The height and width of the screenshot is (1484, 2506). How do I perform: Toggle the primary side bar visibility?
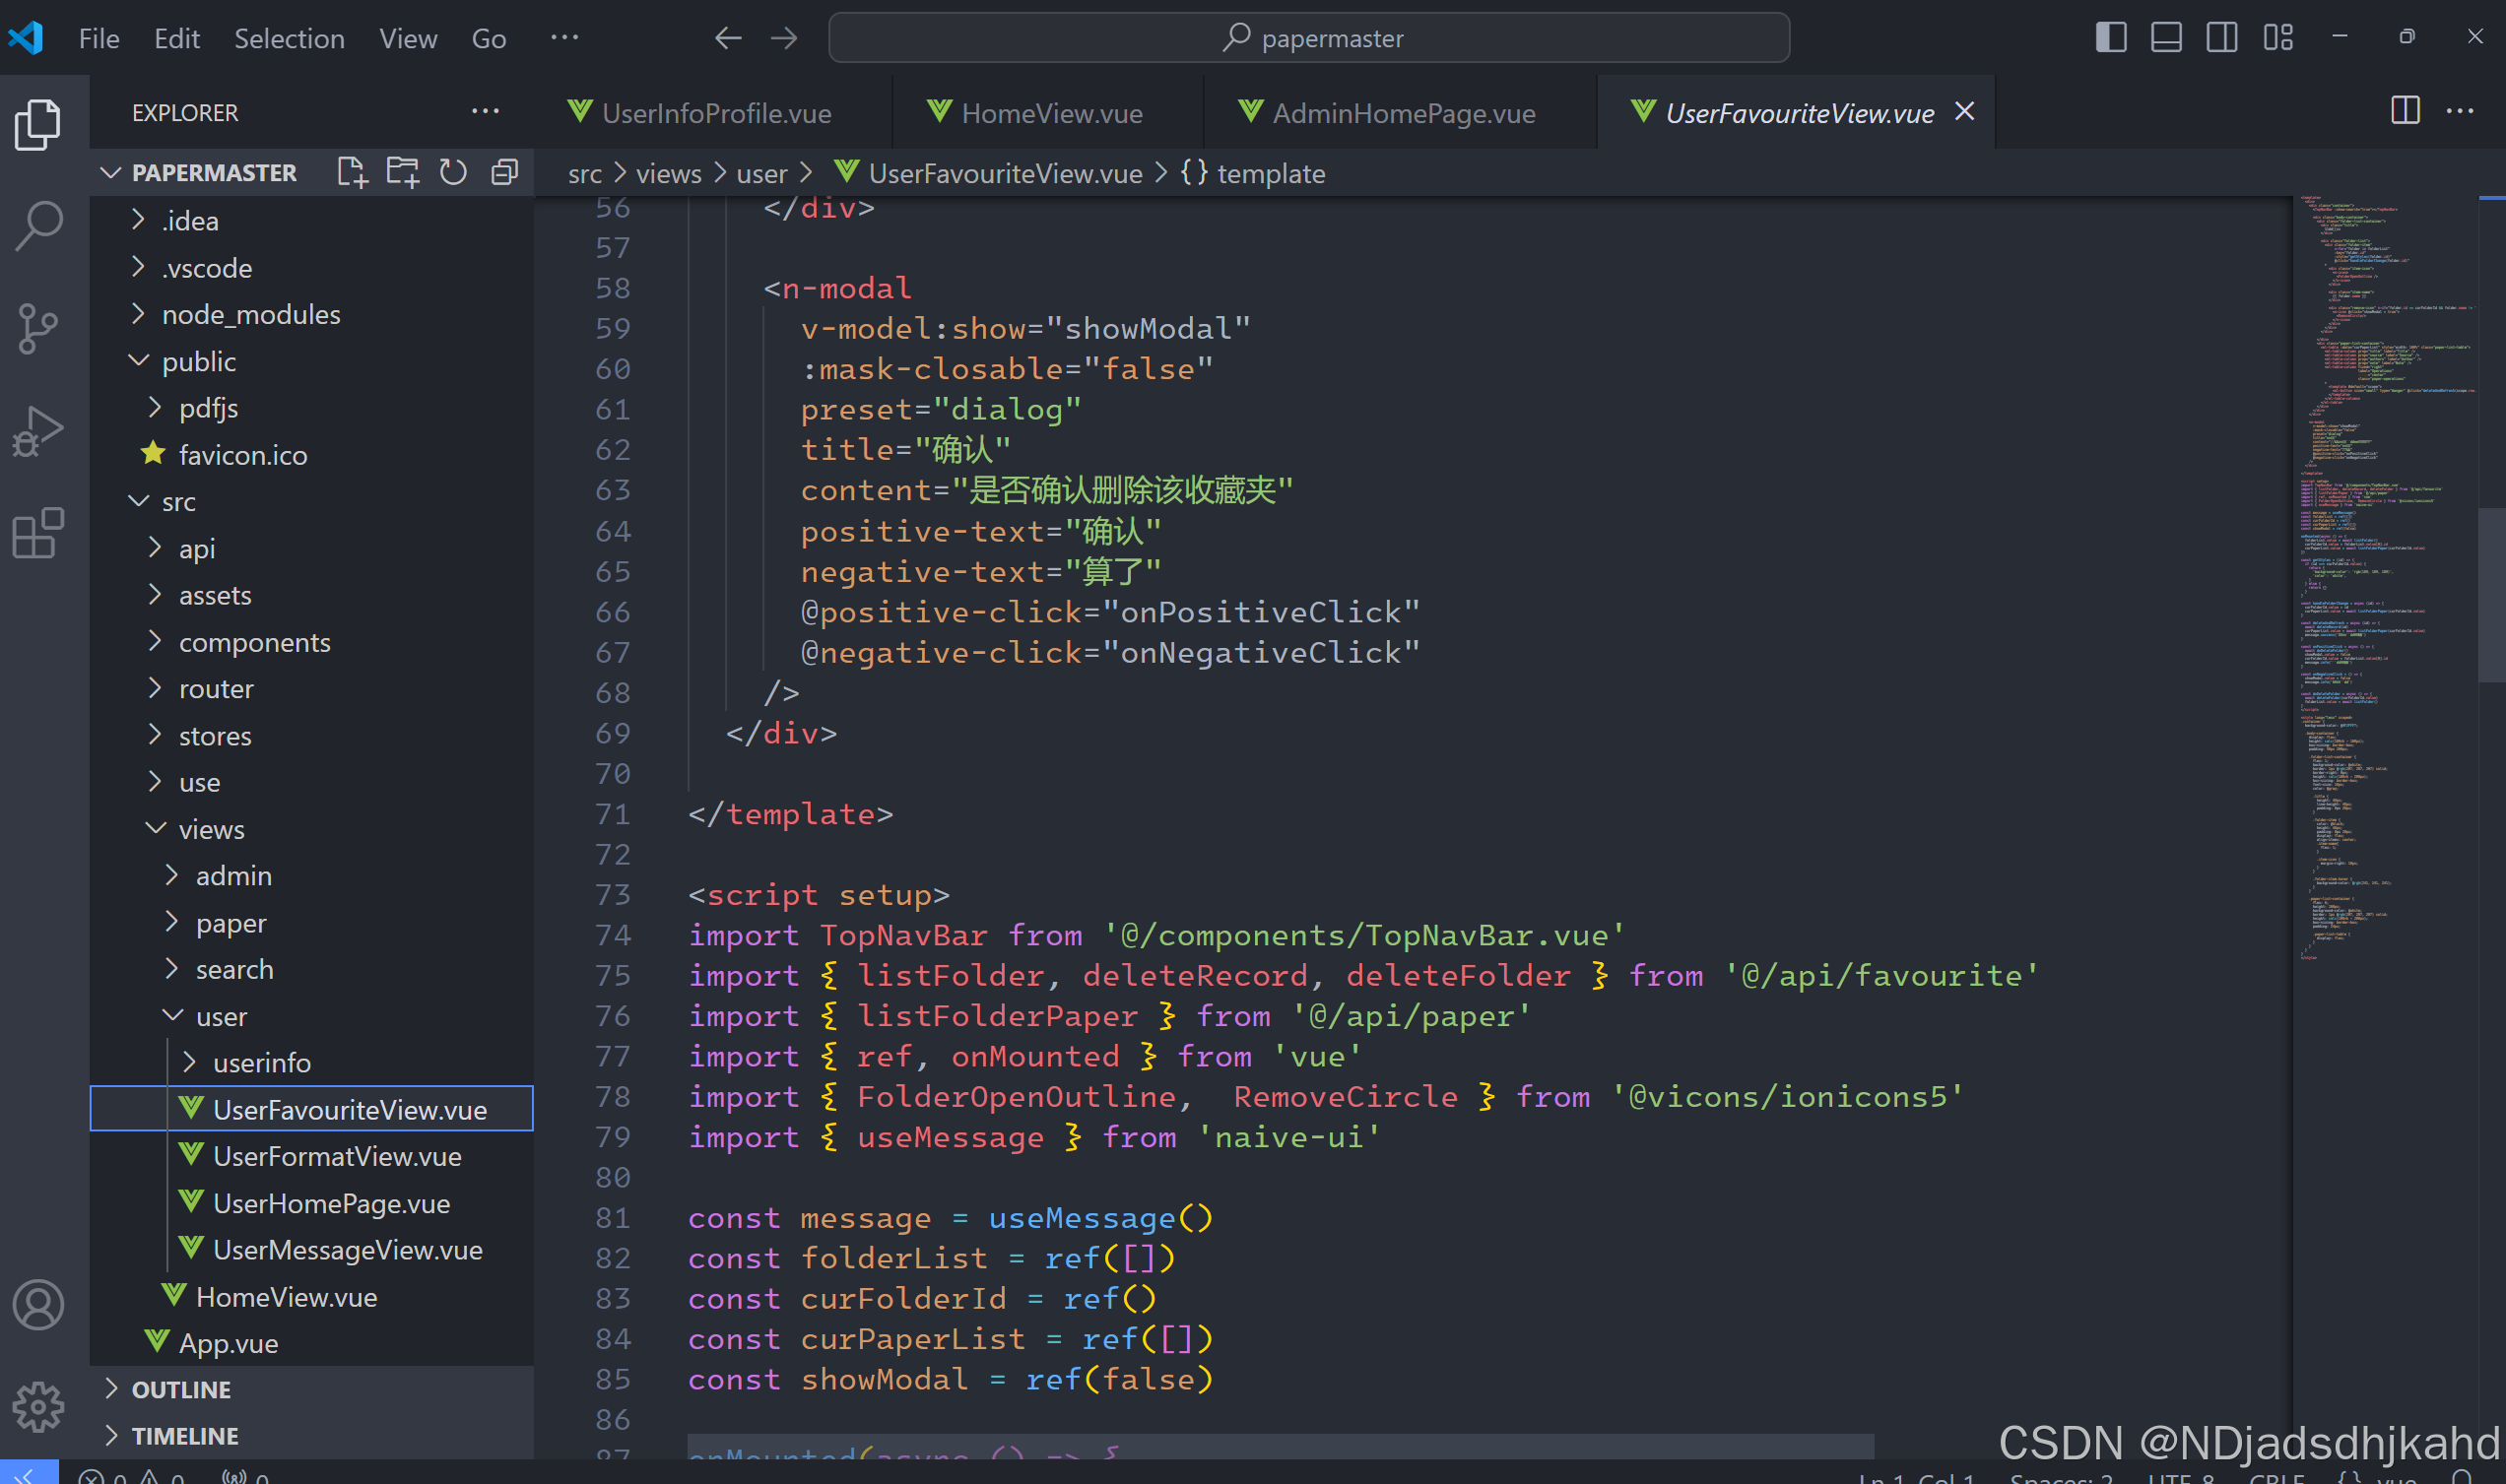[2110, 38]
